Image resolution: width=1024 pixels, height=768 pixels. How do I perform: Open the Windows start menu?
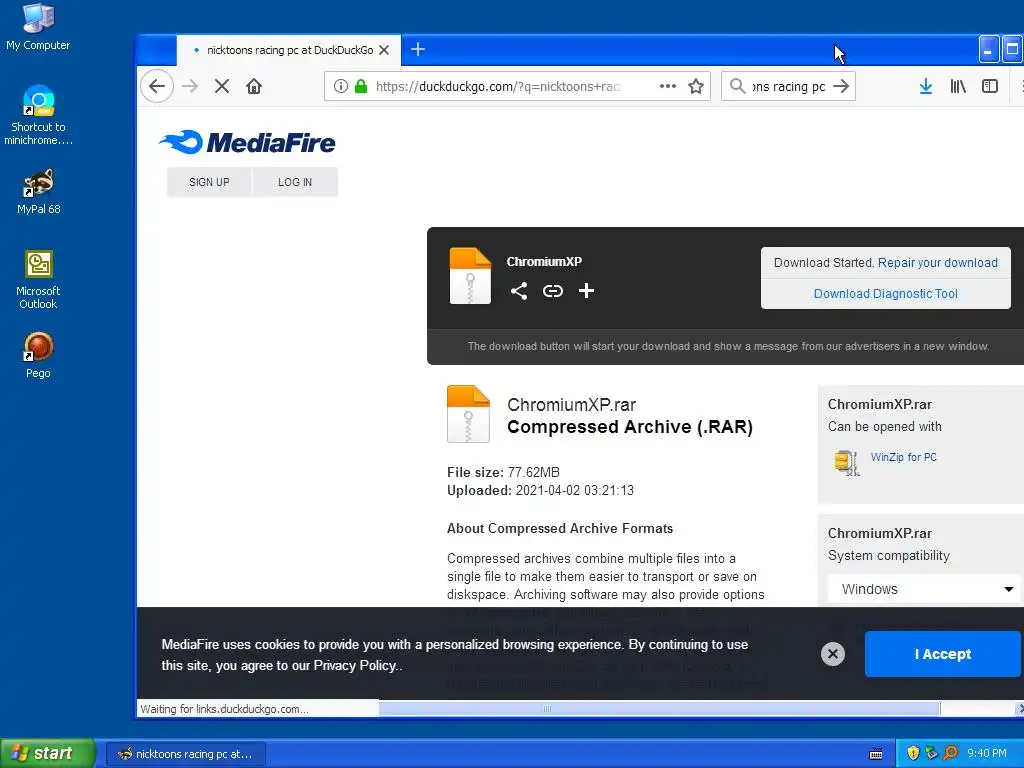(47, 753)
